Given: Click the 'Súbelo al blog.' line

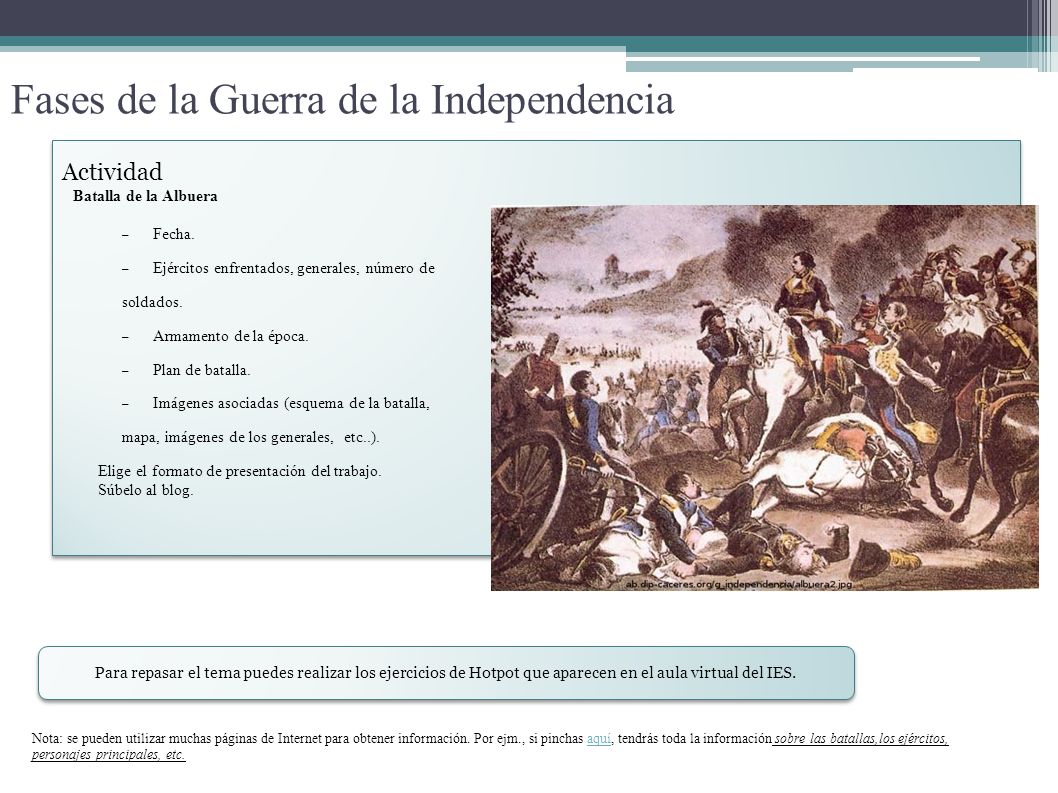Looking at the screenshot, I should click(146, 491).
